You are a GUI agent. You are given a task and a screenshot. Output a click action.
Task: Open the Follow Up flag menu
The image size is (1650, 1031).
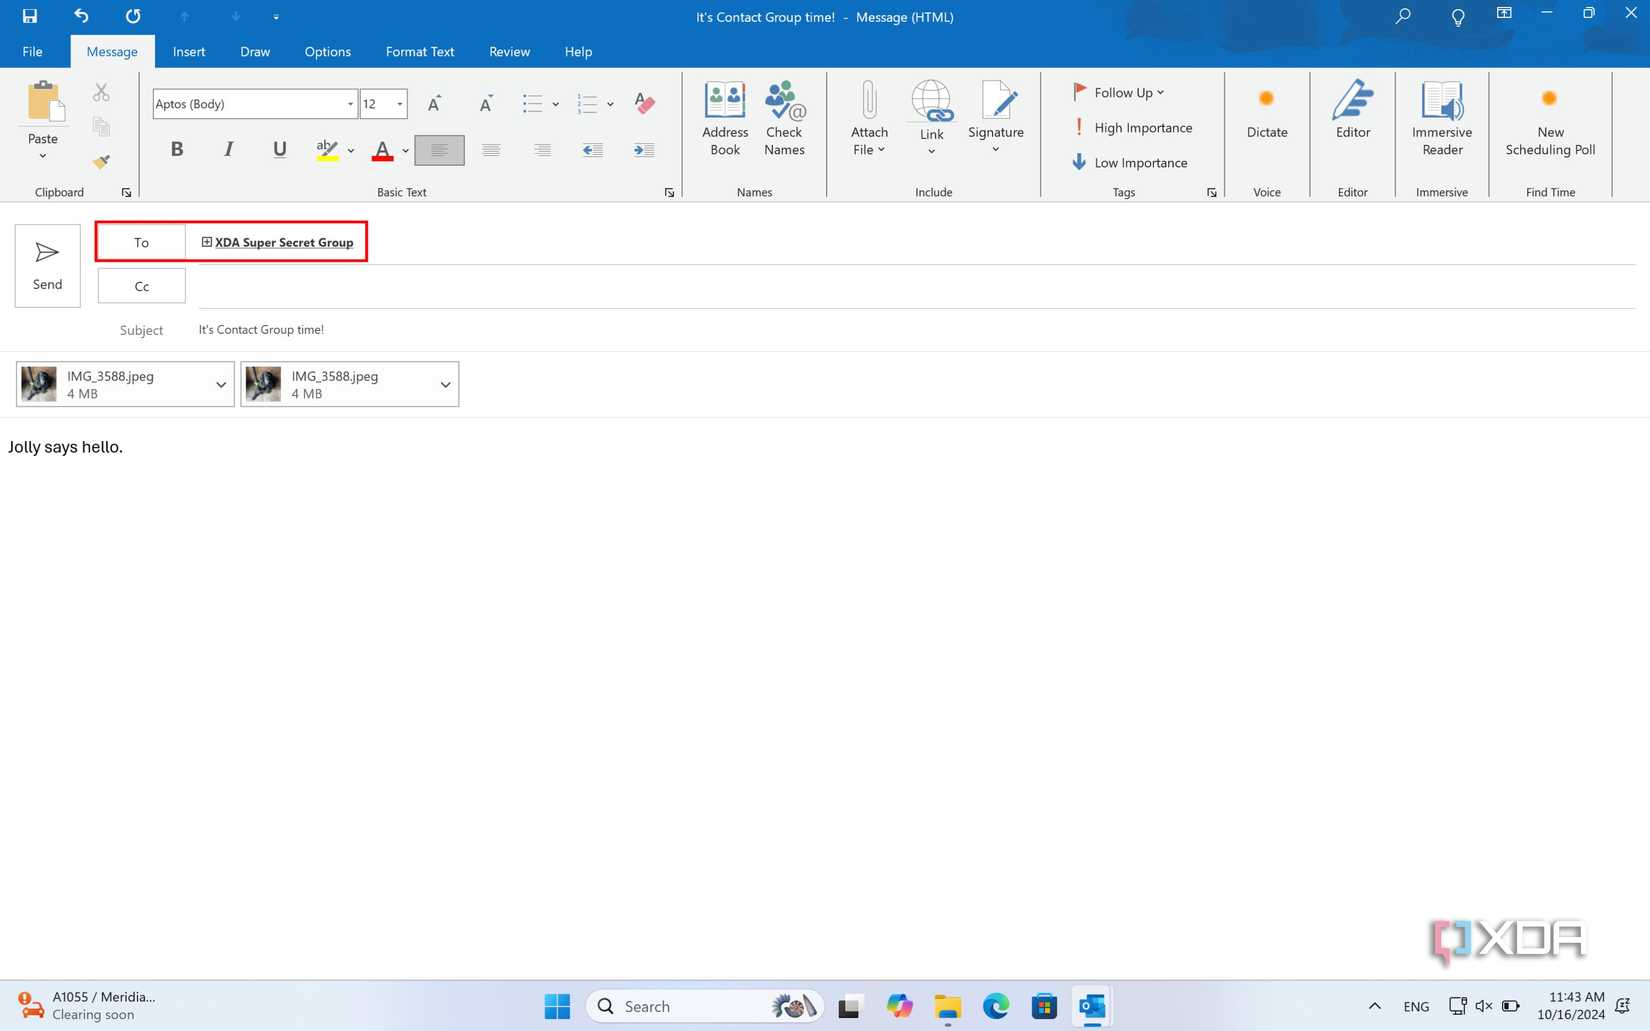pos(1118,92)
